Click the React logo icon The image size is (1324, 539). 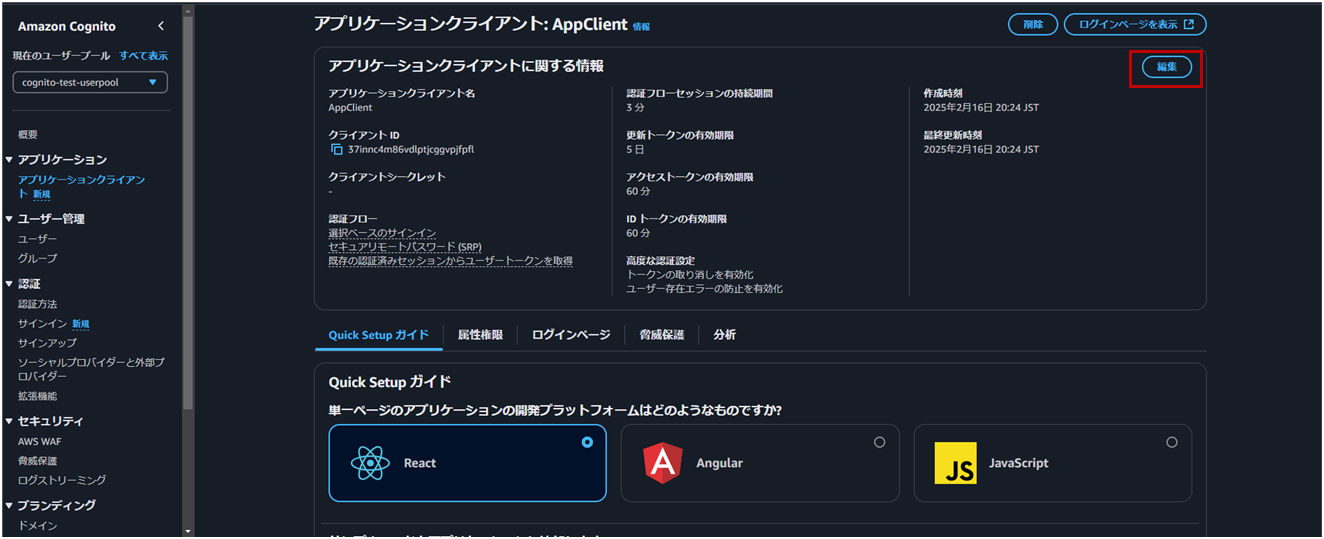(369, 463)
